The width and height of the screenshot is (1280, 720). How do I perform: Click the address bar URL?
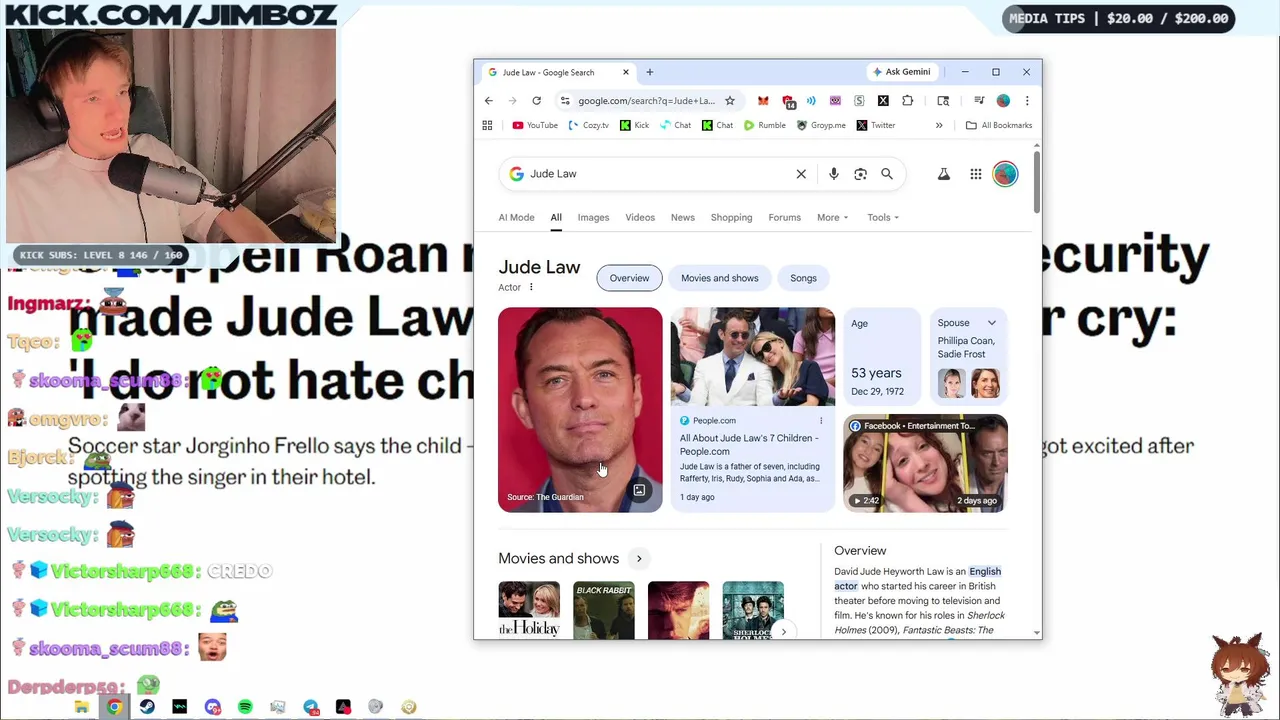click(x=646, y=101)
